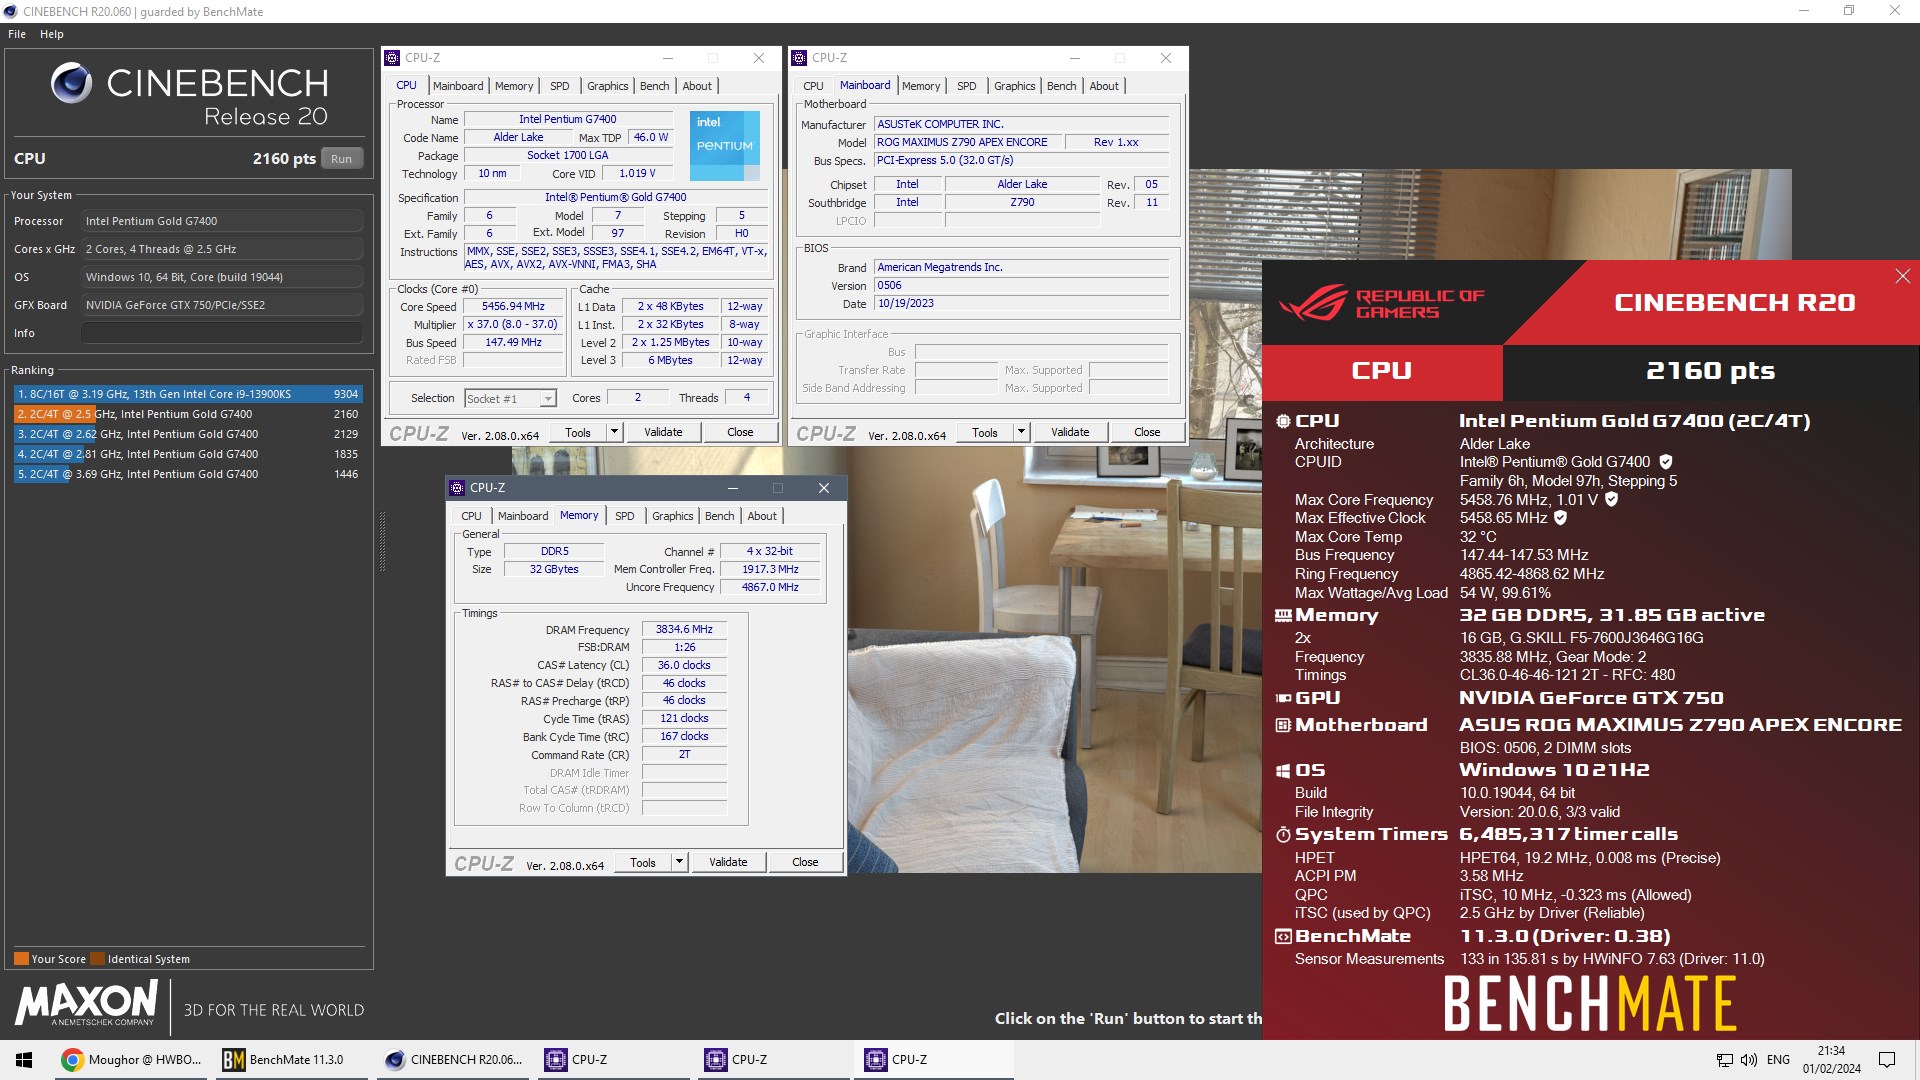Switch to Mainboard tab in CPU-Z CPU window
This screenshot has height=1080, width=1920.
tap(458, 86)
